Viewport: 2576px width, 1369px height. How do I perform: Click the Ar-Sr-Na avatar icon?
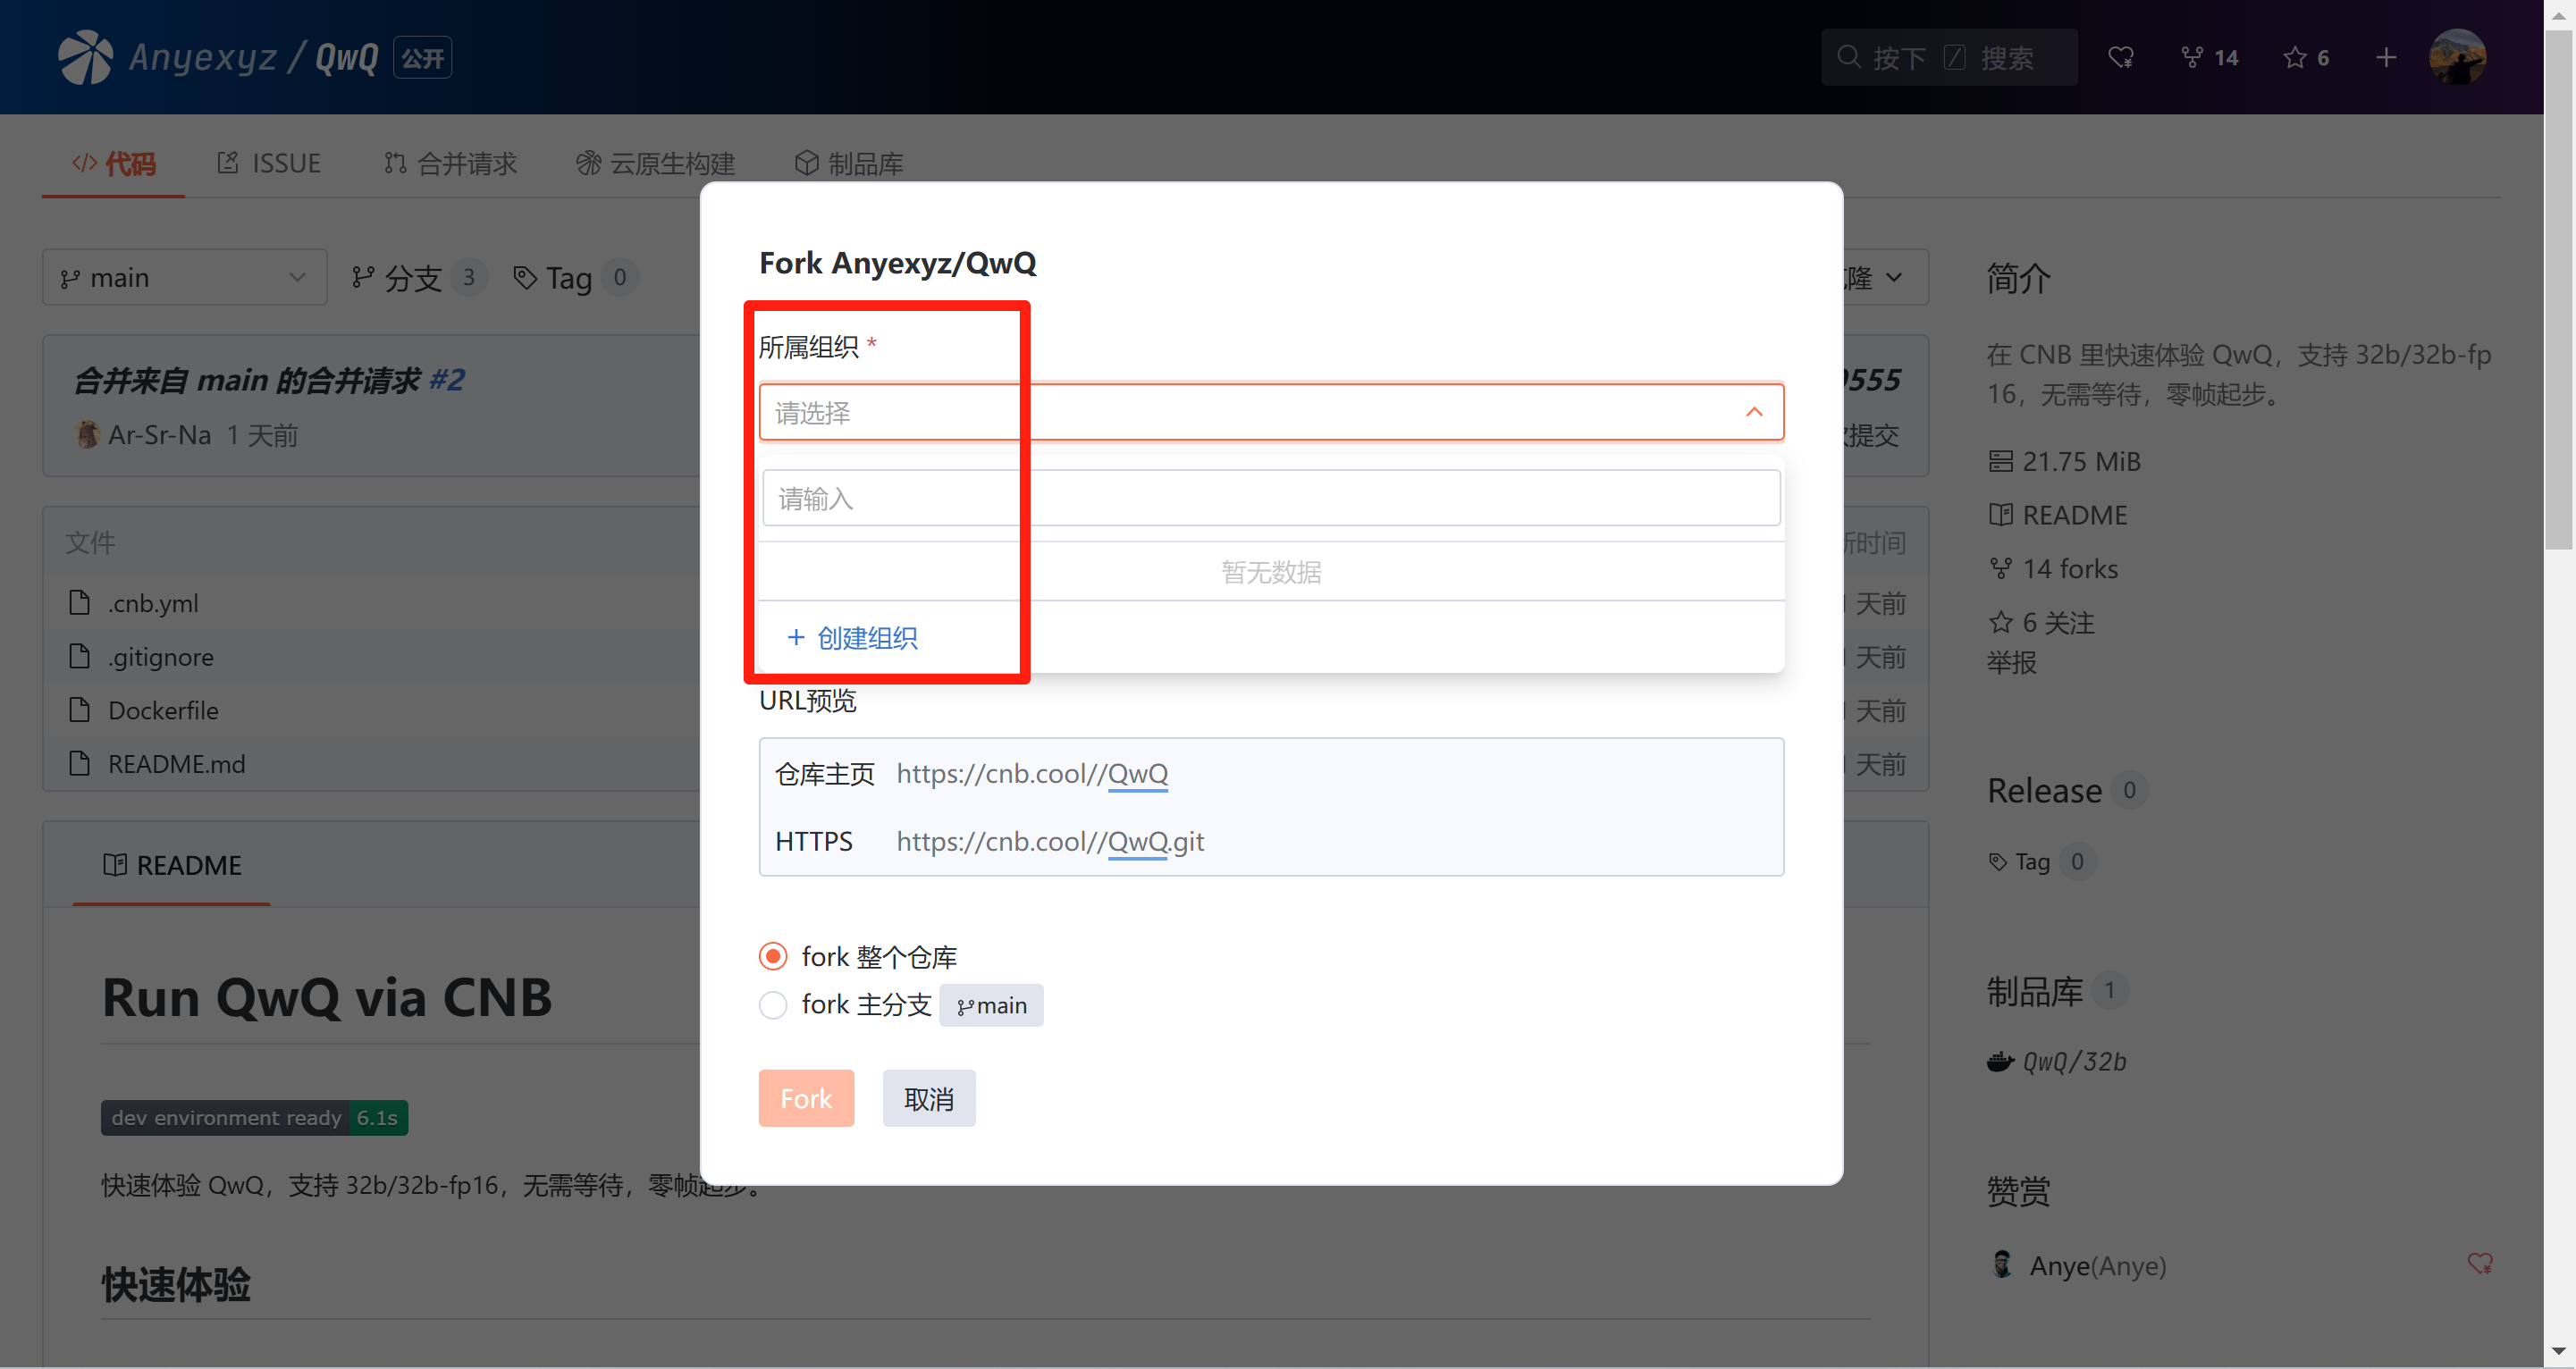click(88, 434)
